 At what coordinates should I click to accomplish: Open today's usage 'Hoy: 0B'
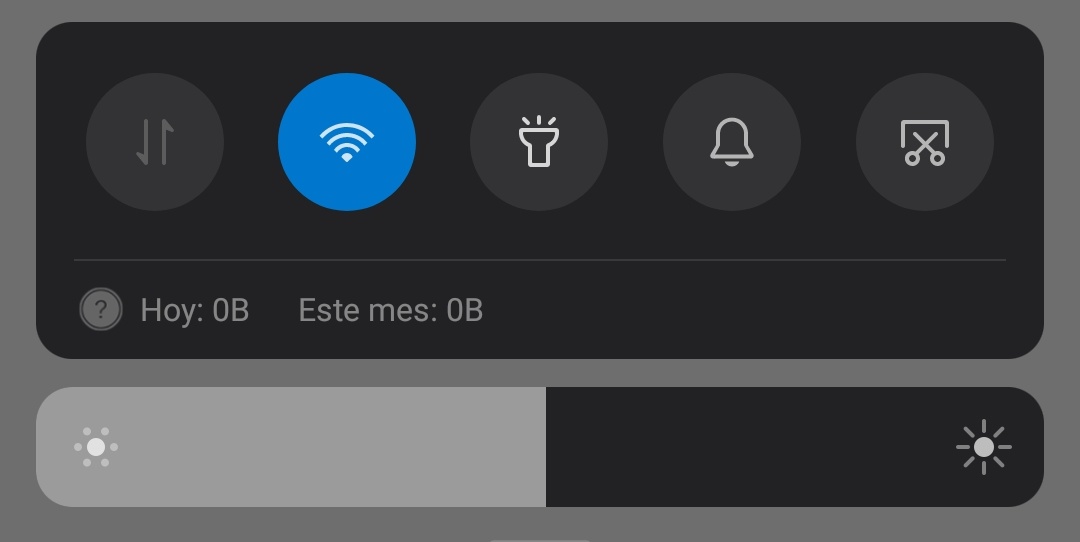tap(194, 310)
